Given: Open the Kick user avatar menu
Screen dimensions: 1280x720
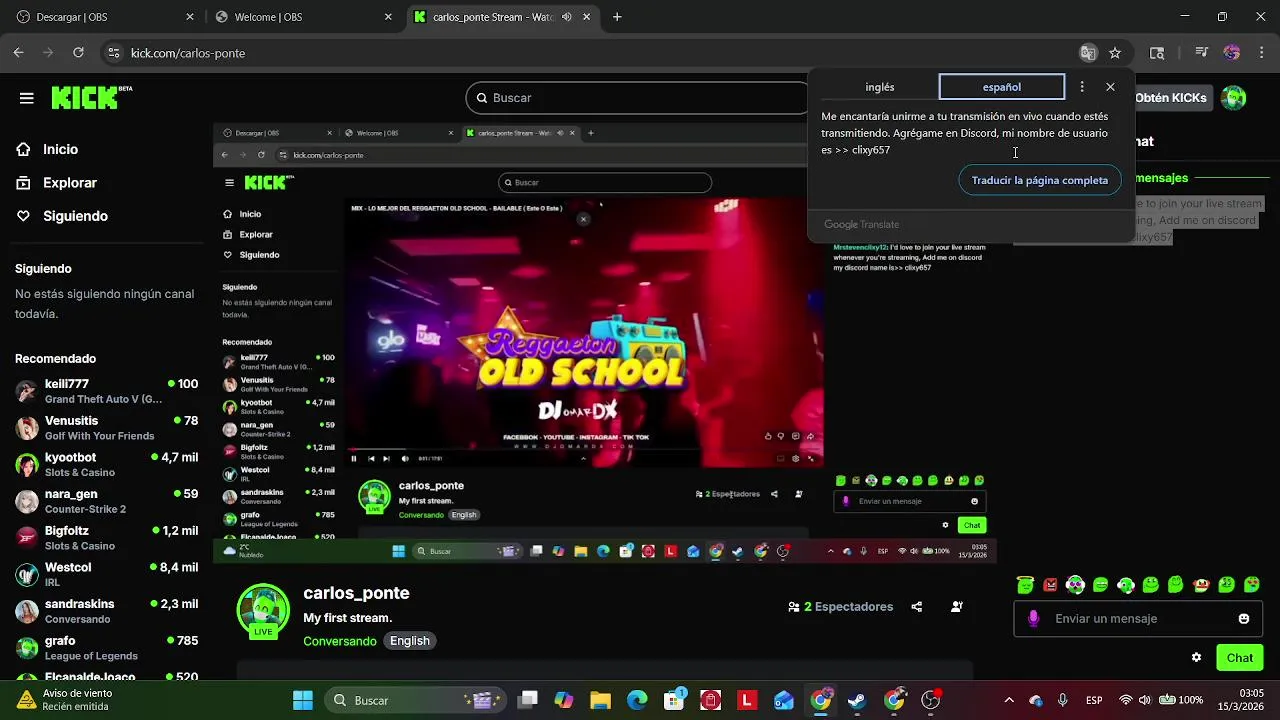Looking at the screenshot, I should pos(1234,98).
